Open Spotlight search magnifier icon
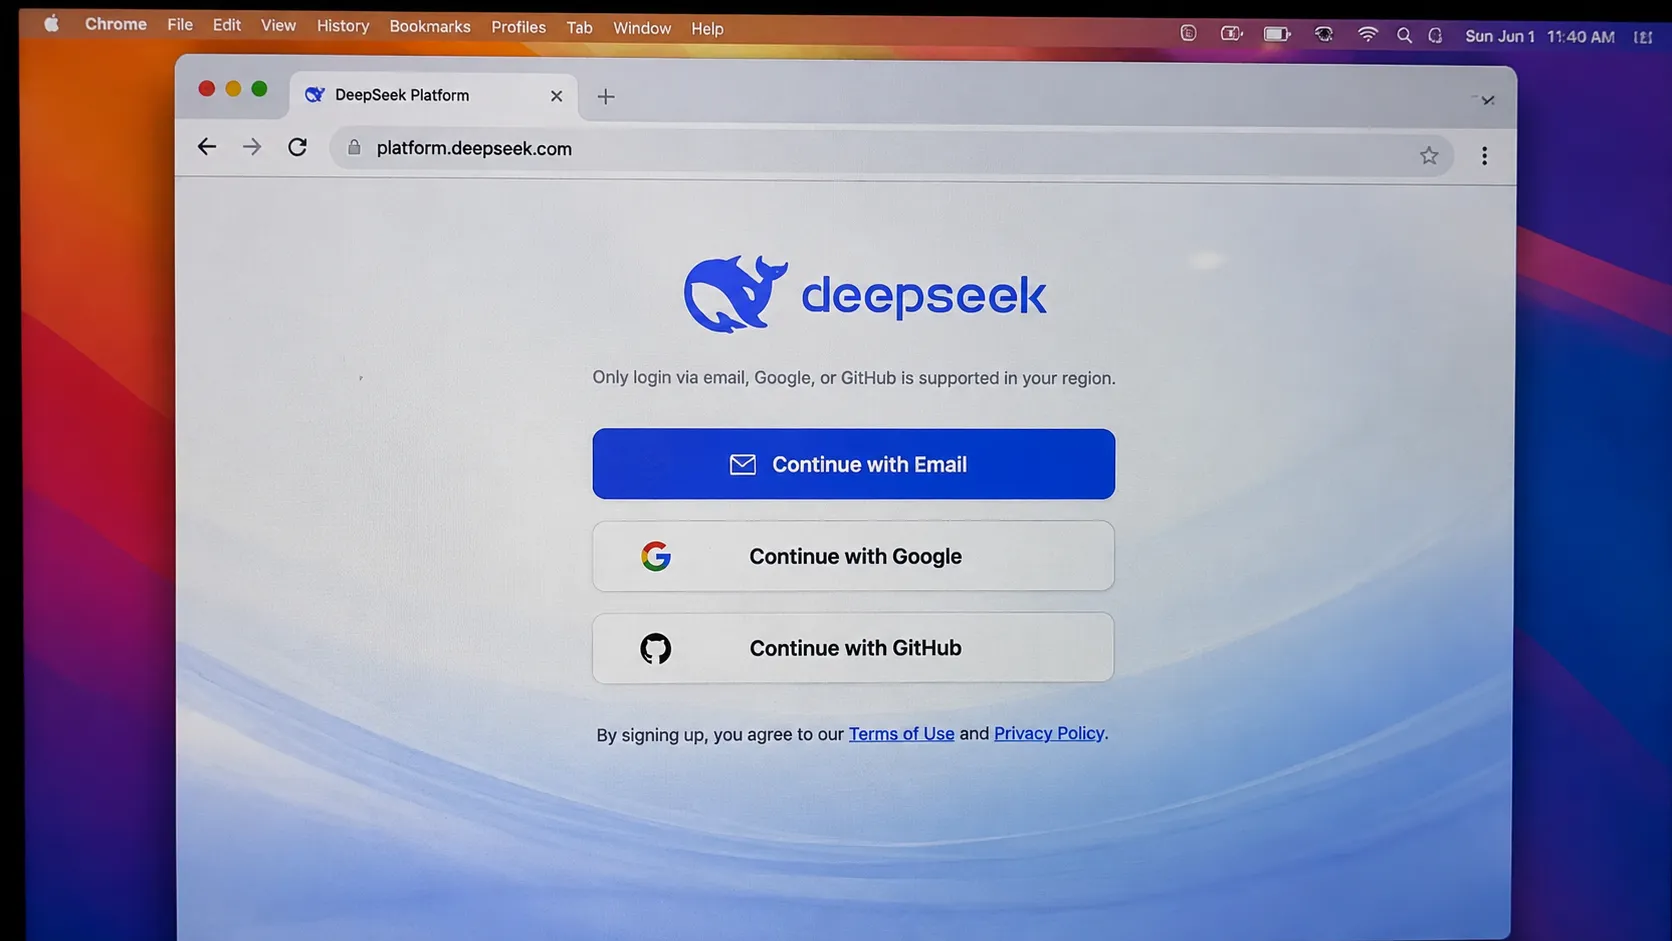Screen dimensions: 1672x941 (1404, 35)
